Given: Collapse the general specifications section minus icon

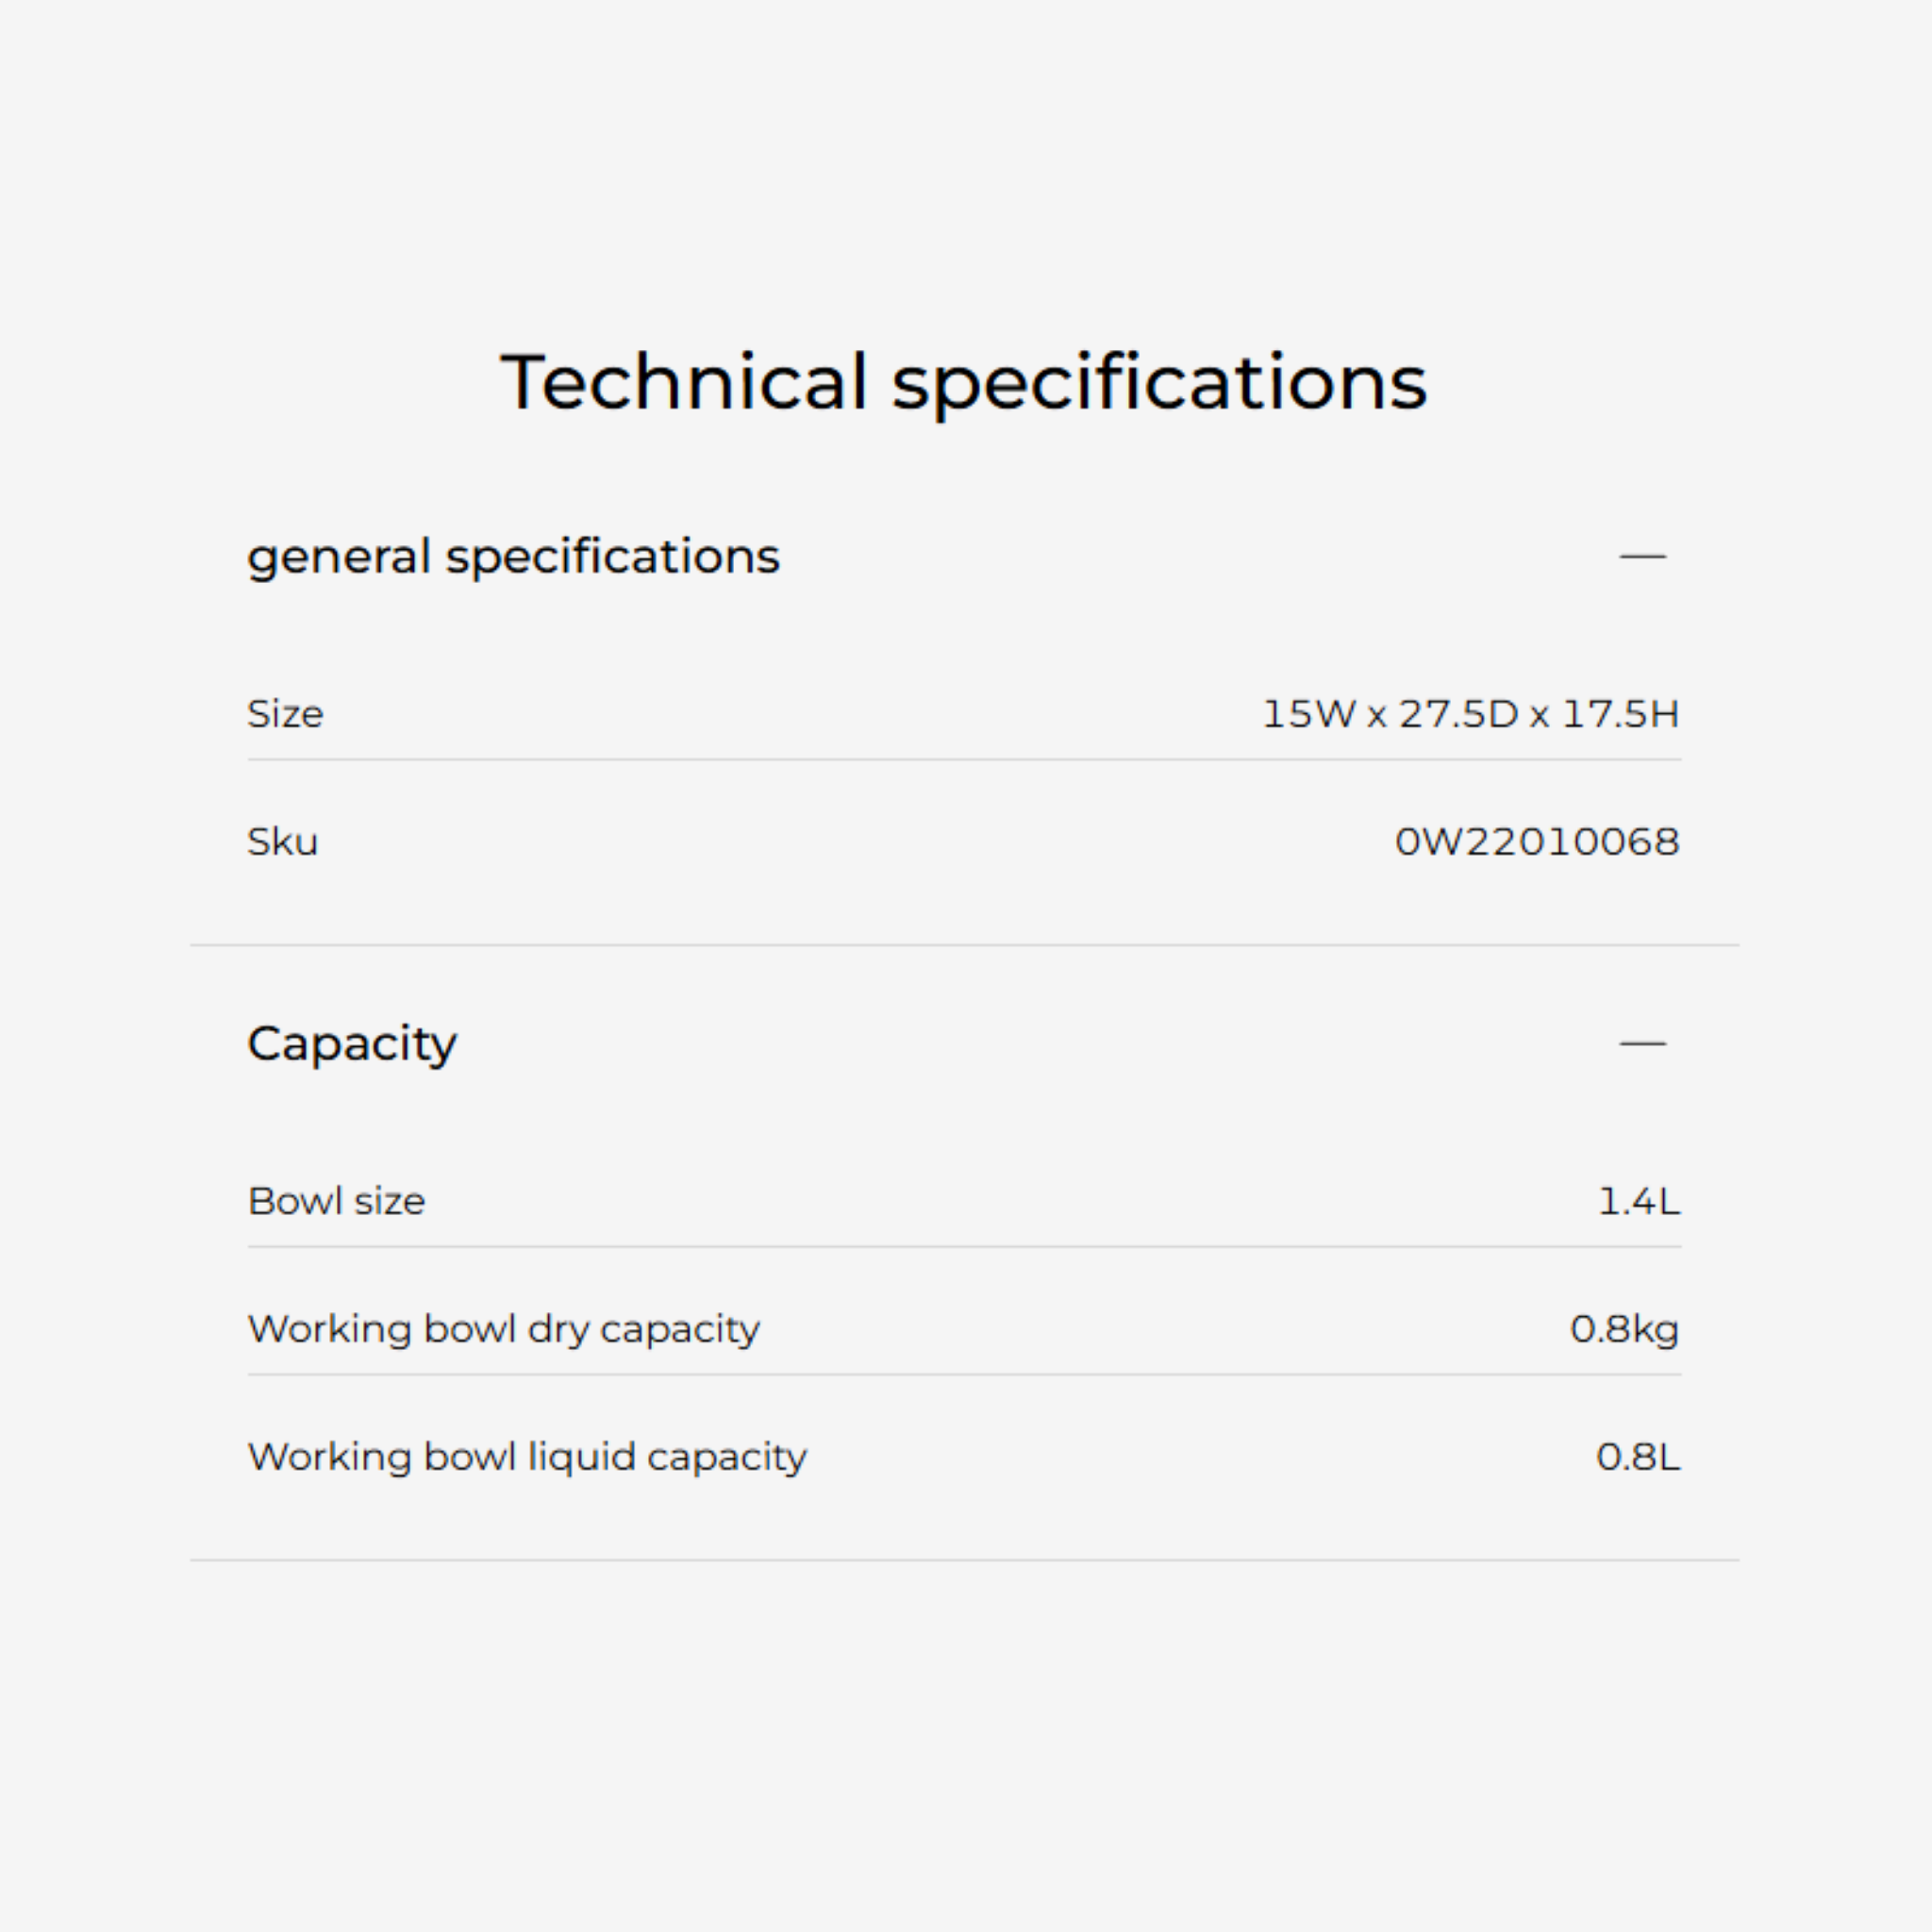Looking at the screenshot, I should 1642,556.
